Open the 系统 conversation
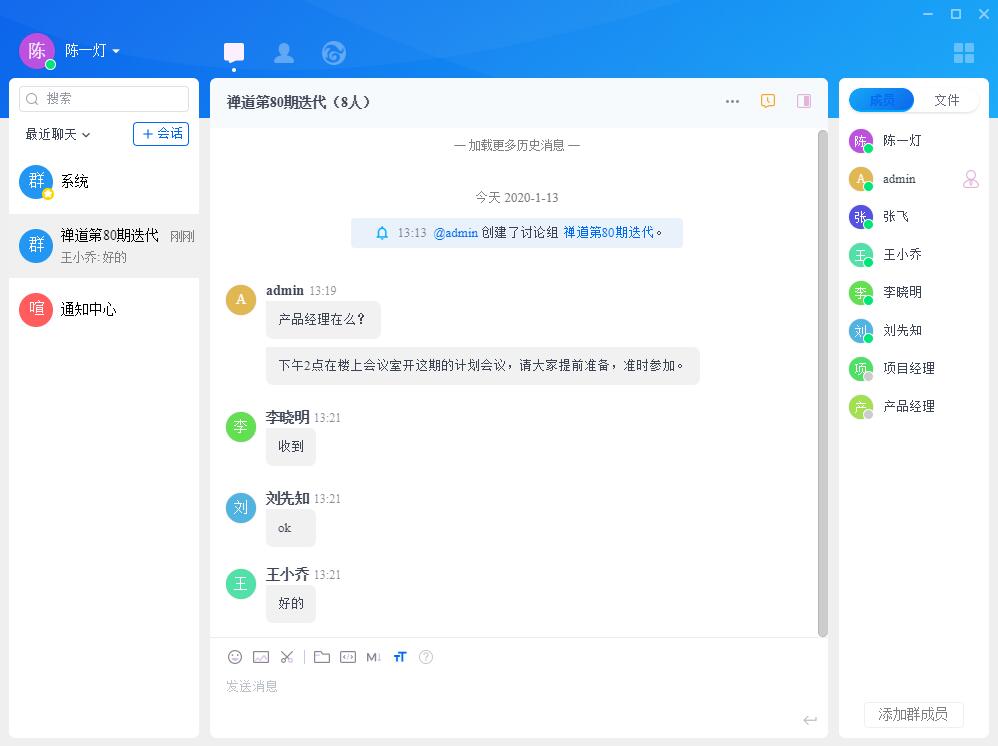 (x=104, y=182)
